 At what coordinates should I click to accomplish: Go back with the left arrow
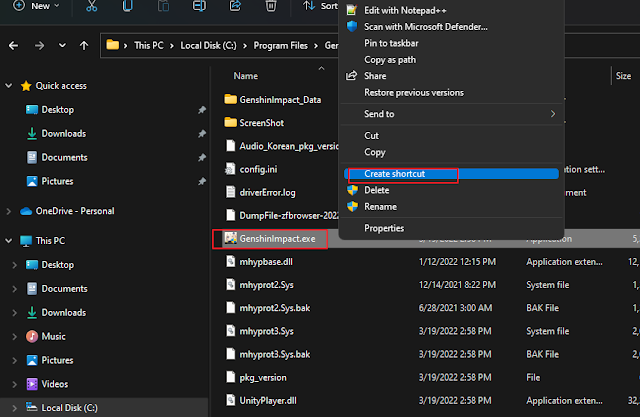tap(13, 46)
